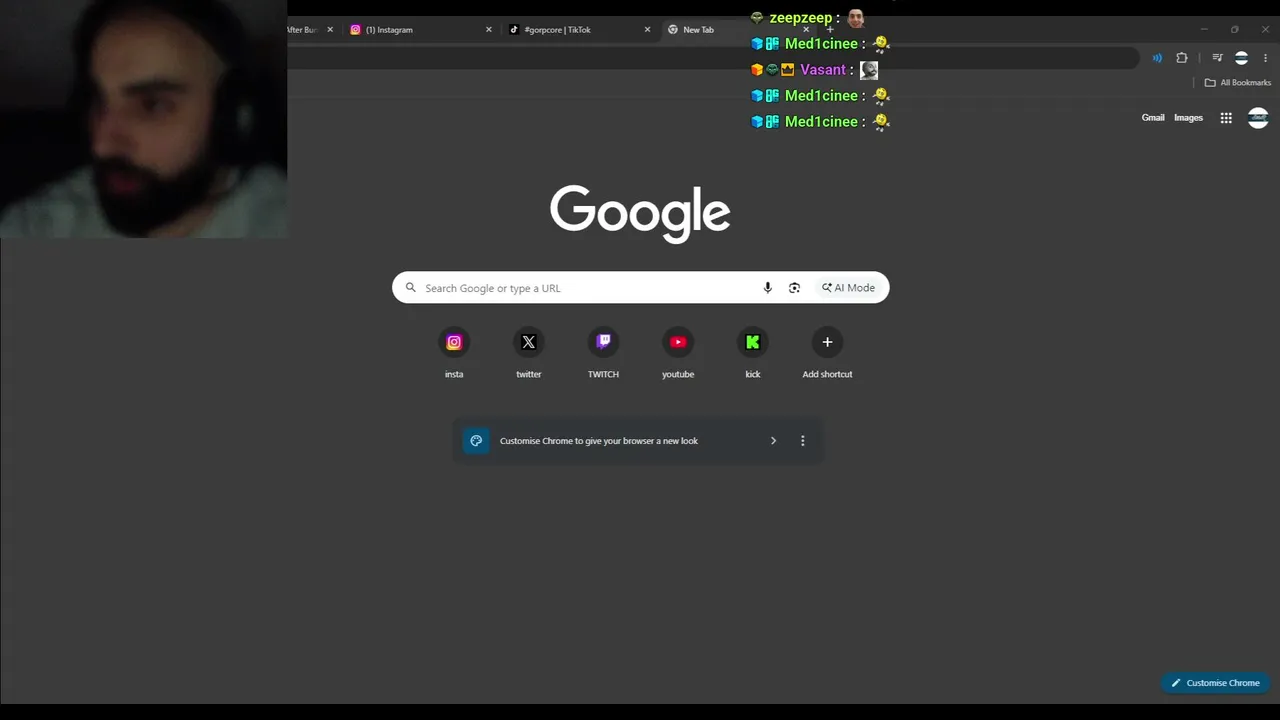This screenshot has width=1280, height=720.
Task: Open the Extensions puzzle icon
Action: point(1182,58)
